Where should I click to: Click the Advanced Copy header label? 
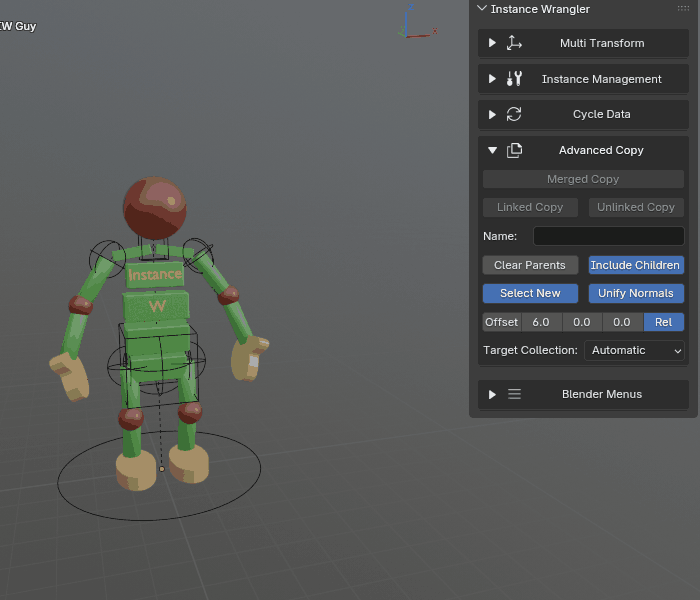(601, 150)
